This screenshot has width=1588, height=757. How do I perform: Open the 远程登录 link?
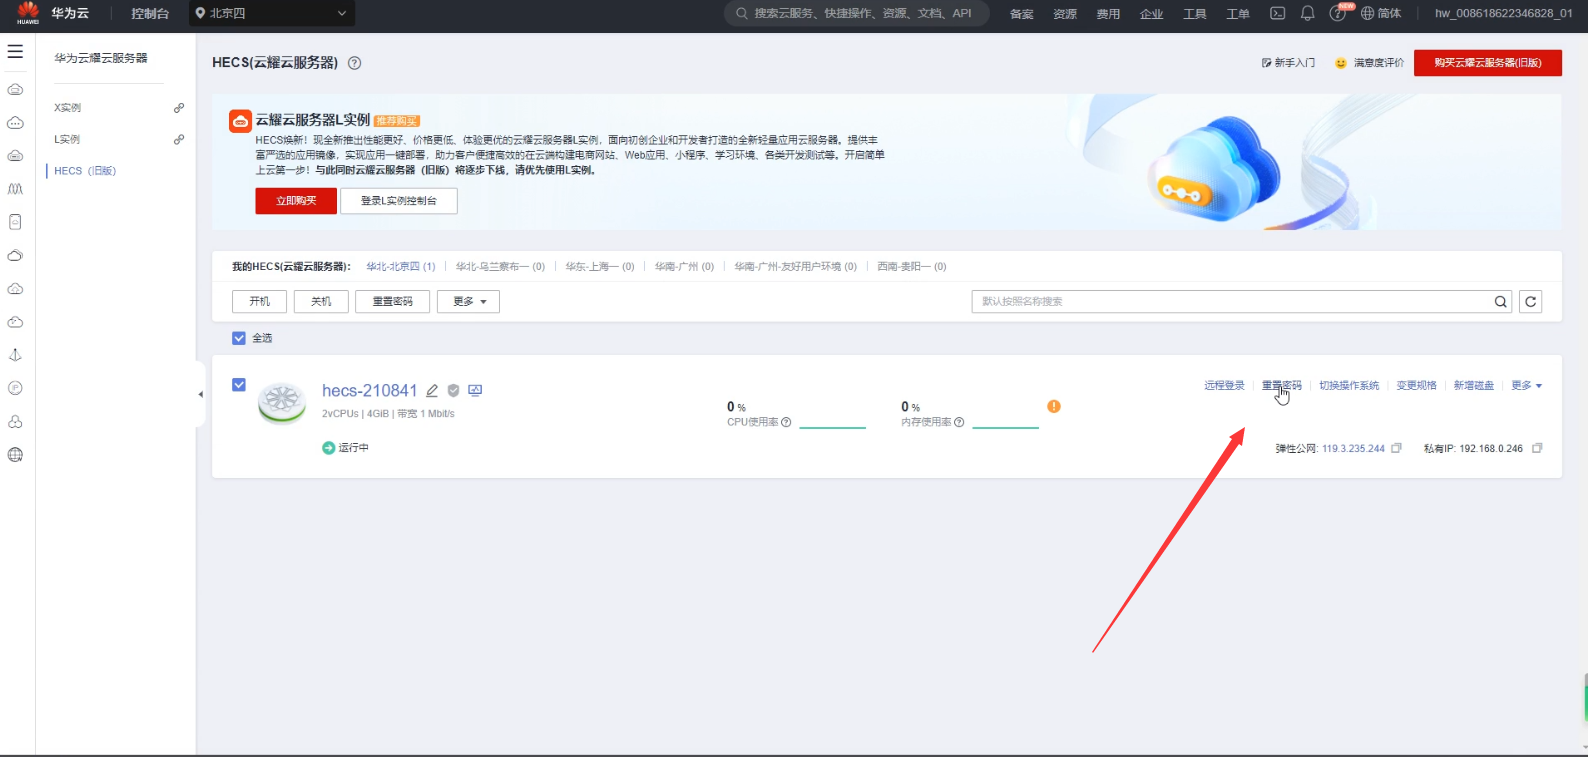pyautogui.click(x=1224, y=386)
